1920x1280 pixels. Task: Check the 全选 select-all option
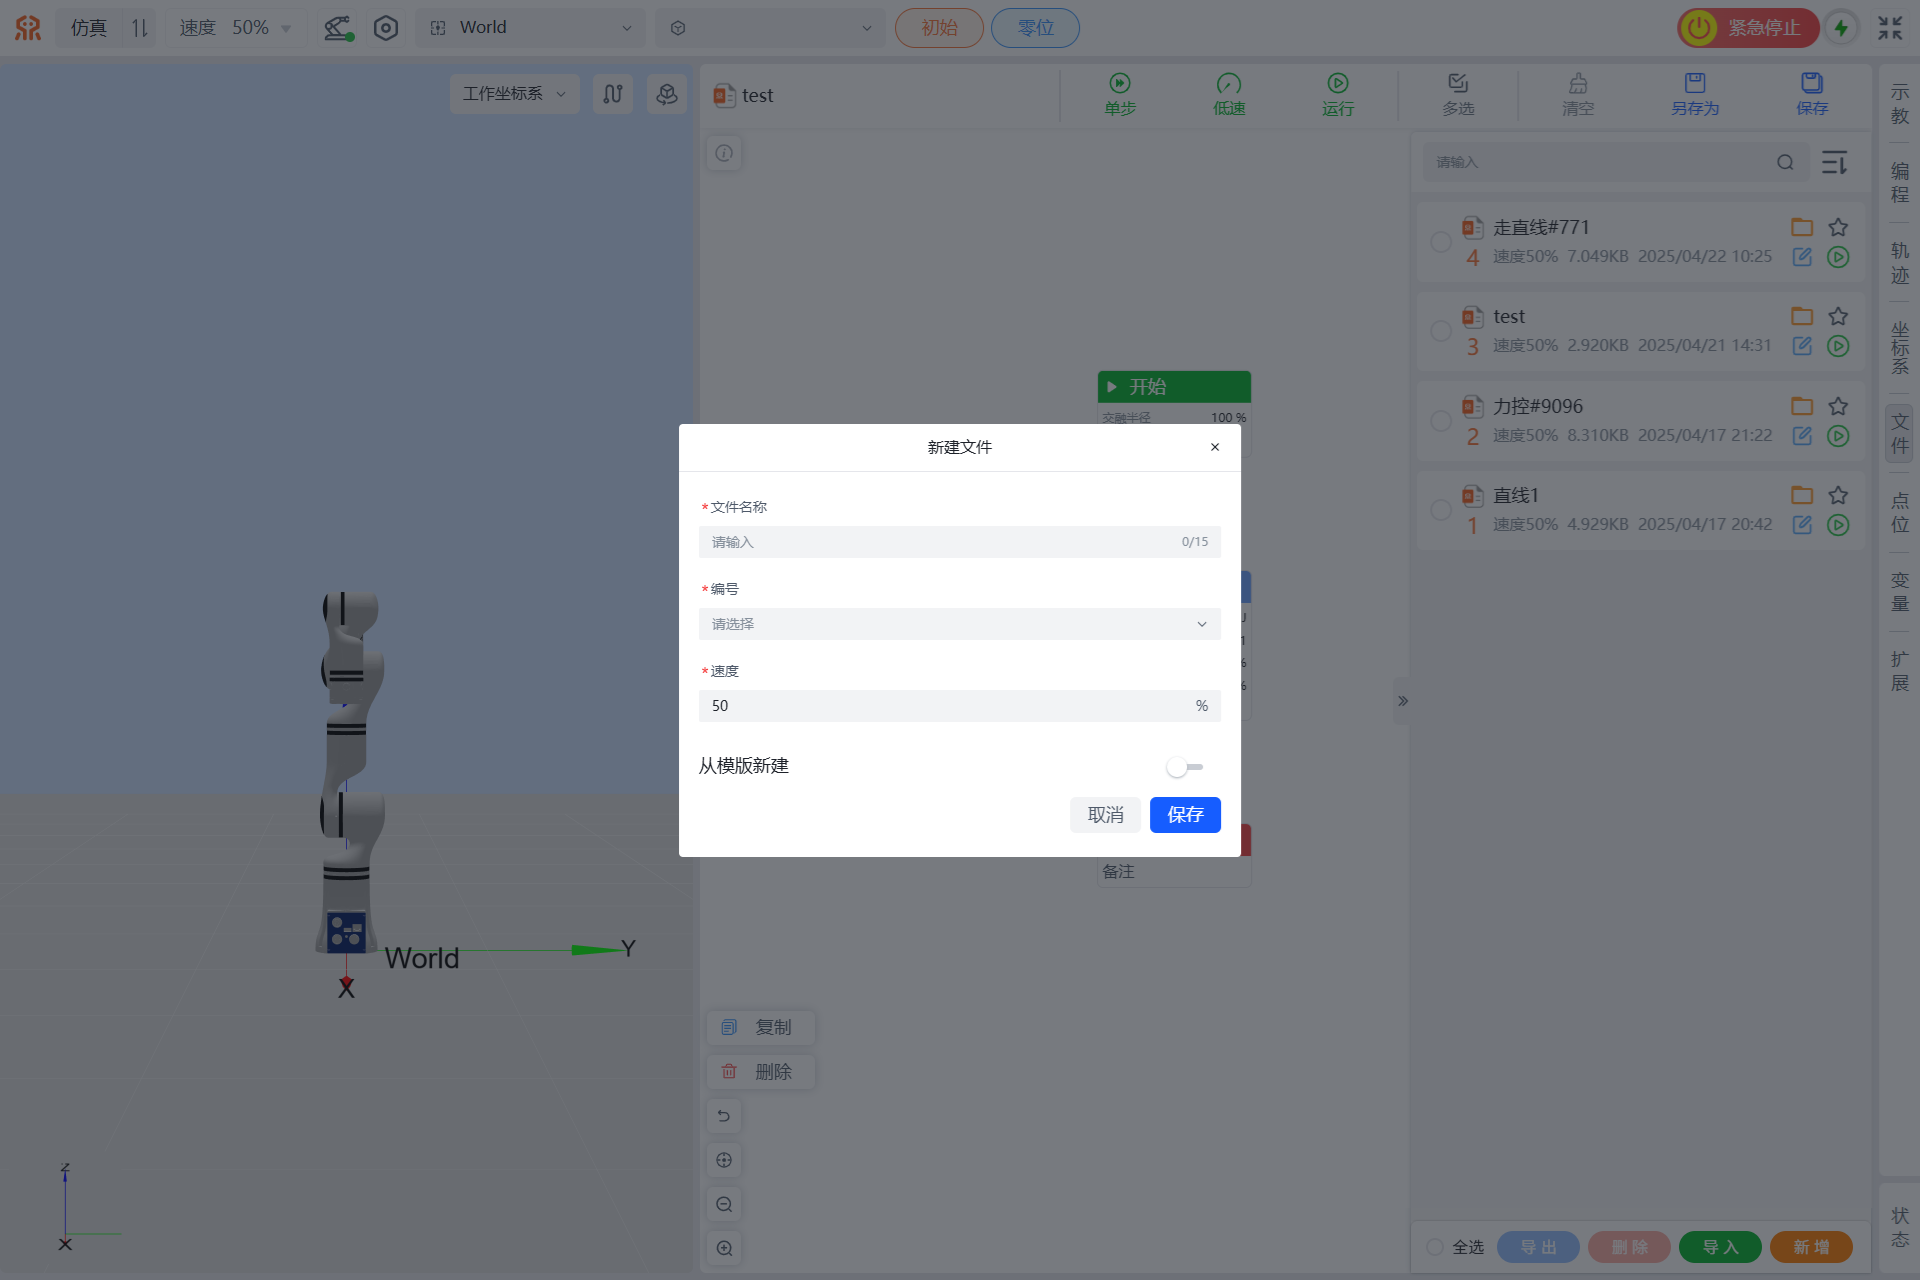click(1435, 1247)
